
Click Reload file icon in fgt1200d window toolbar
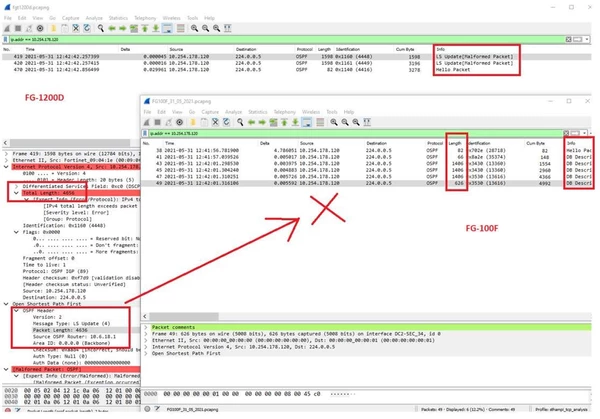pos(87,28)
